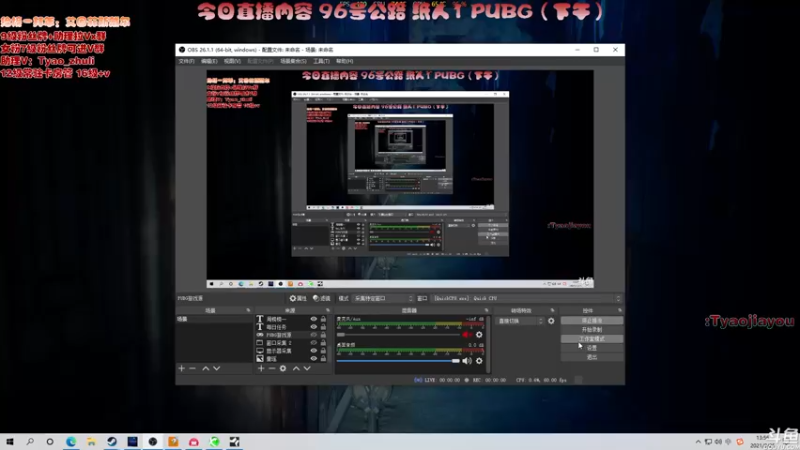
Task: Click the mixer panel vertical scrollbar
Action: (488, 344)
